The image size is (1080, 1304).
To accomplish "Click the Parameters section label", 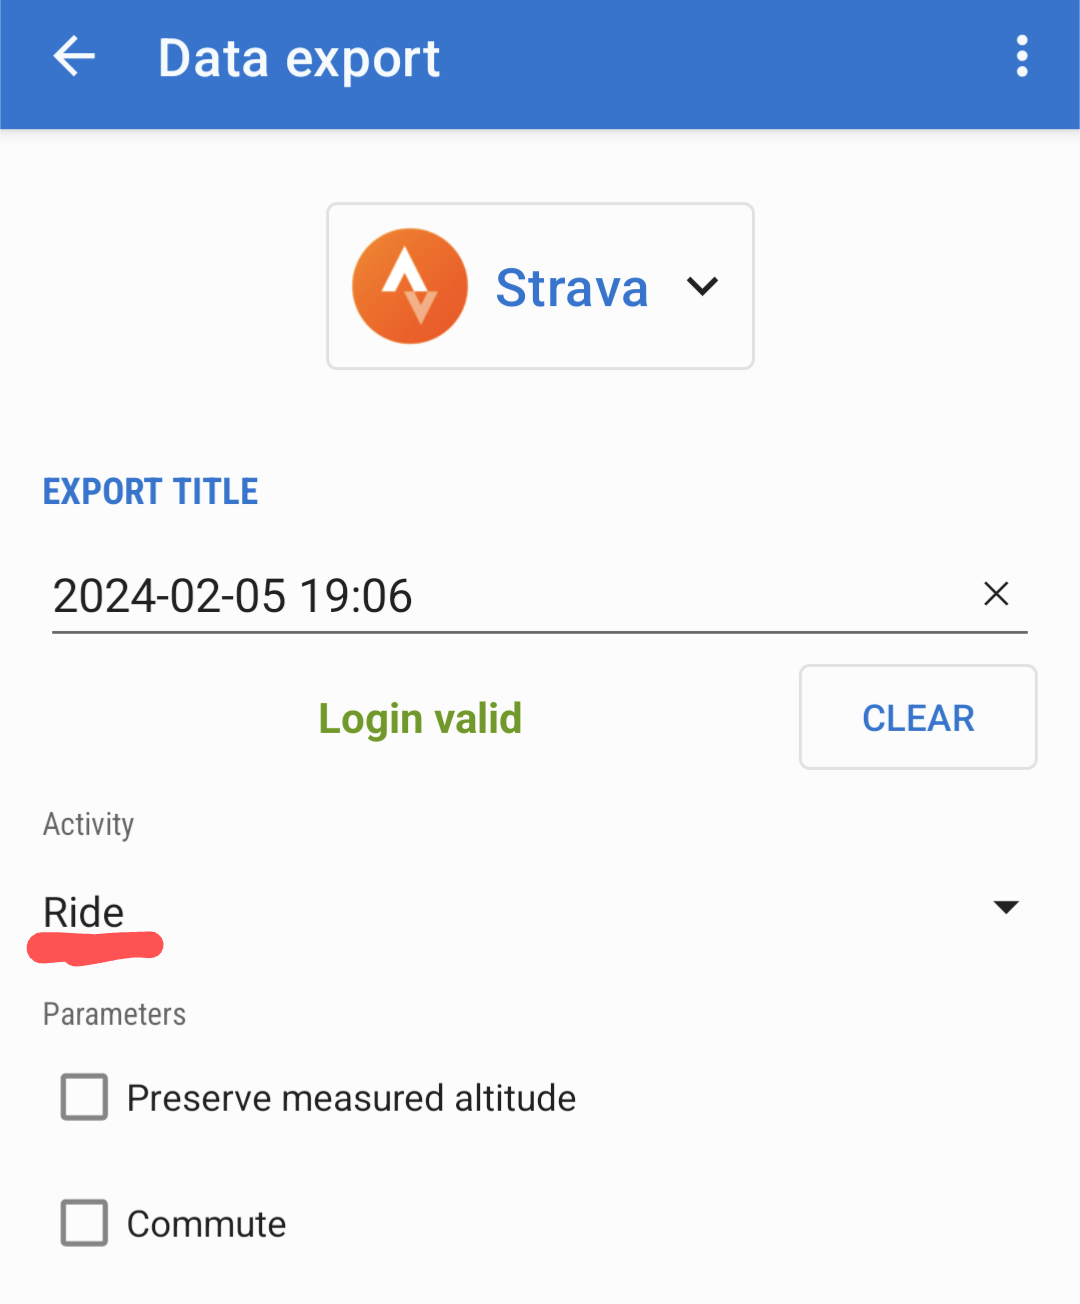I will pos(114,1014).
